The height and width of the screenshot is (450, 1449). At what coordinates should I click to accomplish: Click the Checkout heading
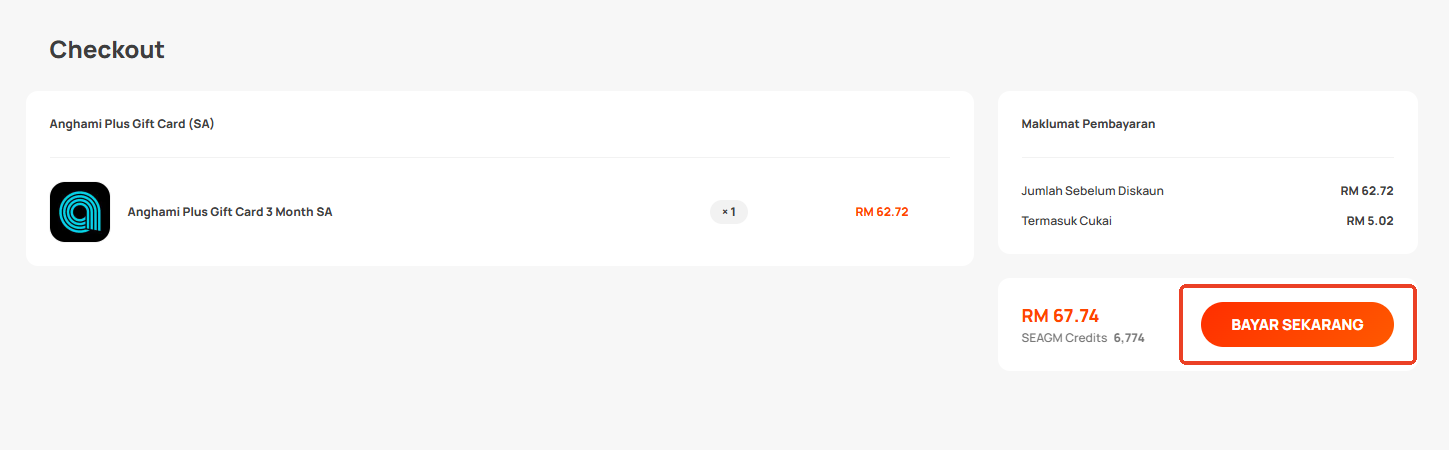(x=107, y=49)
